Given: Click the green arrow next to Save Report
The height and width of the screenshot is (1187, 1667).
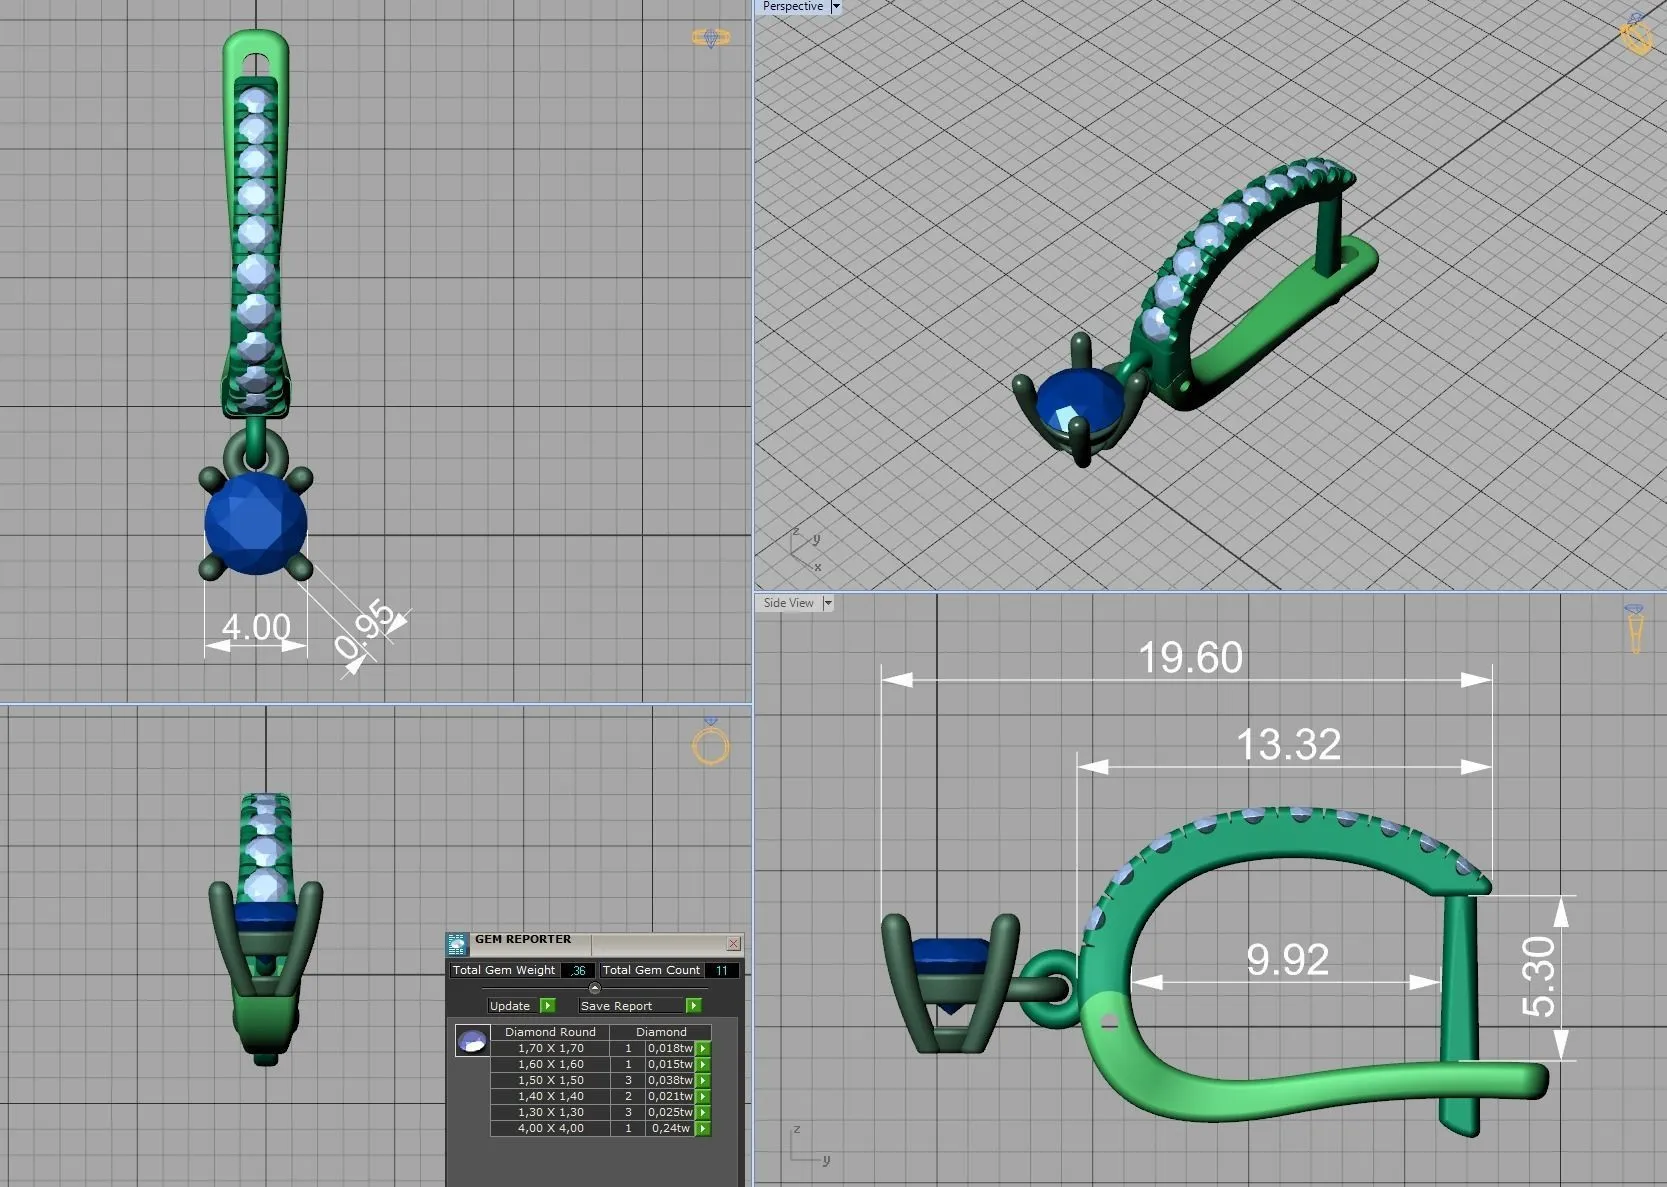Looking at the screenshot, I should 693,1006.
